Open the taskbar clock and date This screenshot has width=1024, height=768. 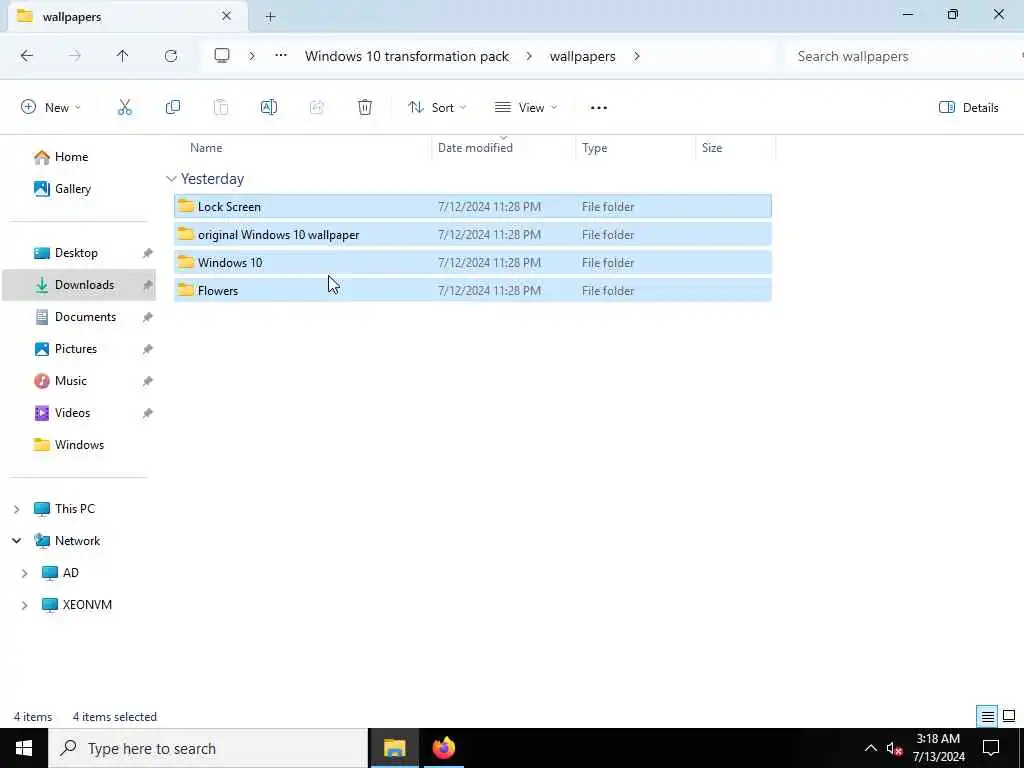tap(938, 748)
